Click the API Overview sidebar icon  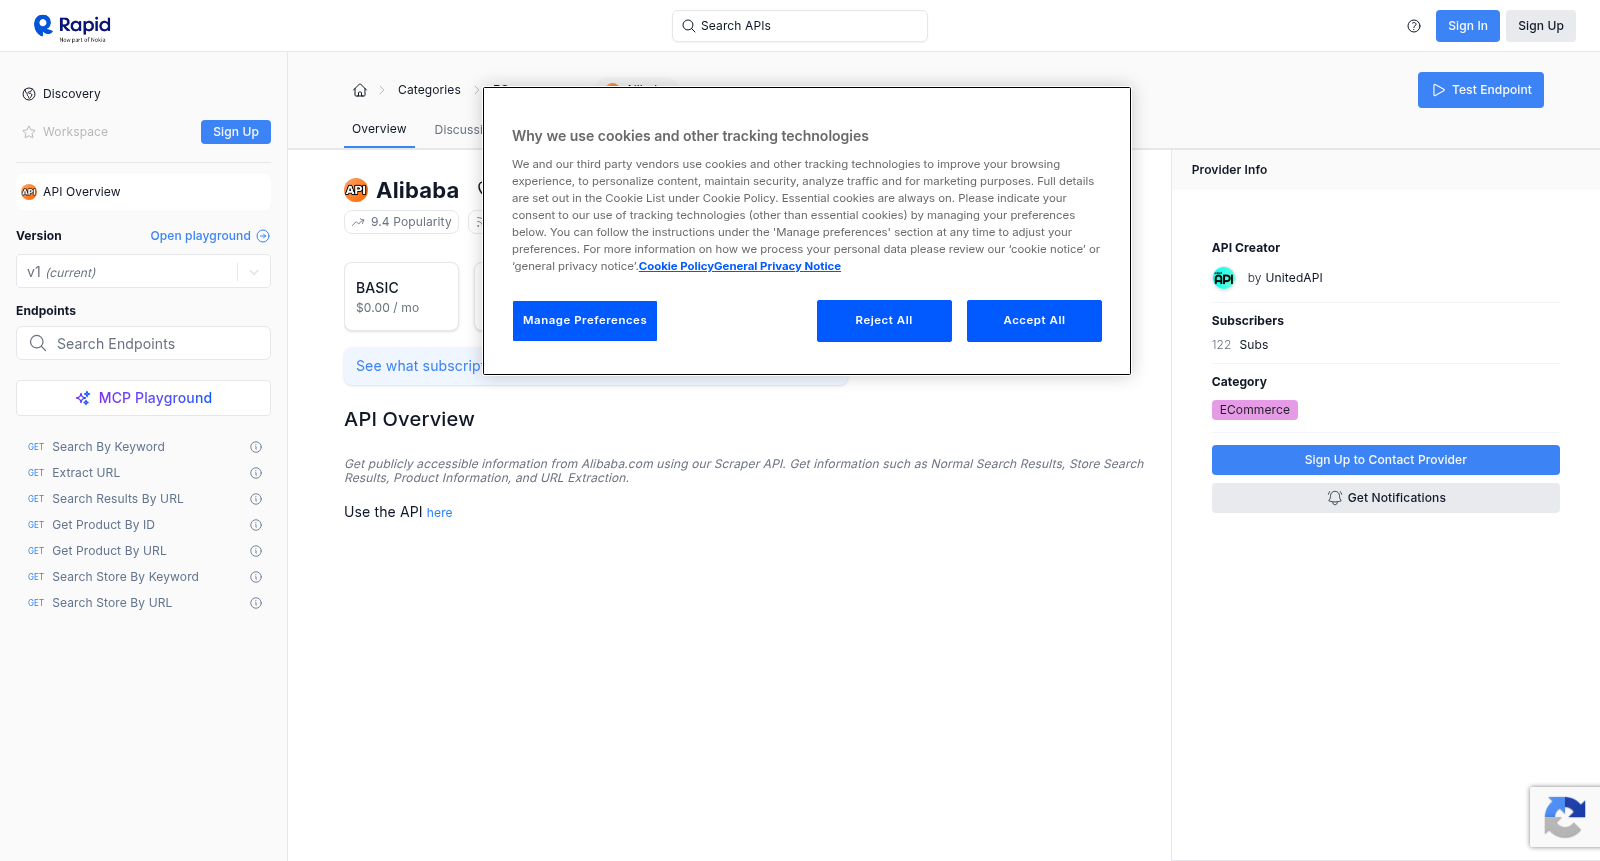pos(29,192)
